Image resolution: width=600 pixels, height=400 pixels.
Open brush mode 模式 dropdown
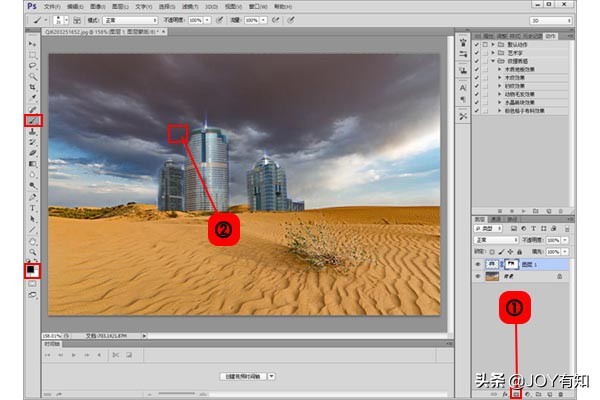click(x=130, y=20)
